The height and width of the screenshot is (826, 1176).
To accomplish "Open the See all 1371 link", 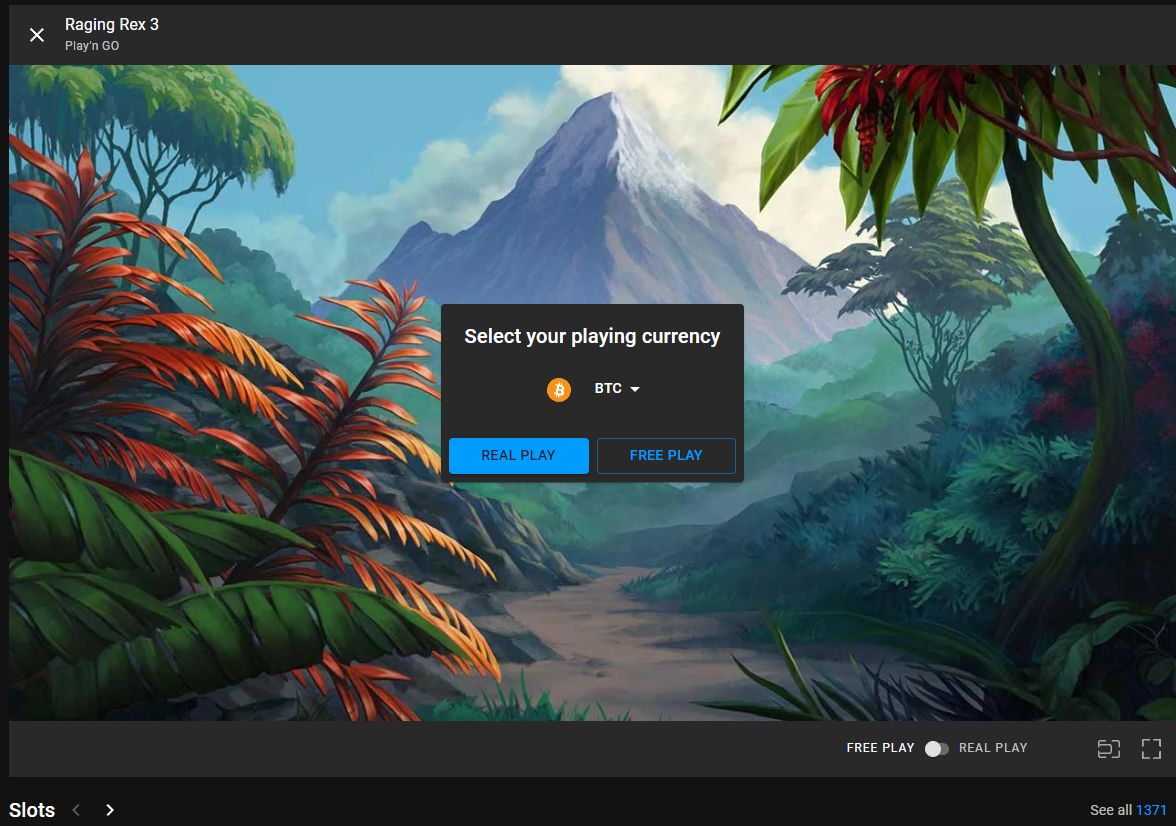I will pyautogui.click(x=1128, y=810).
